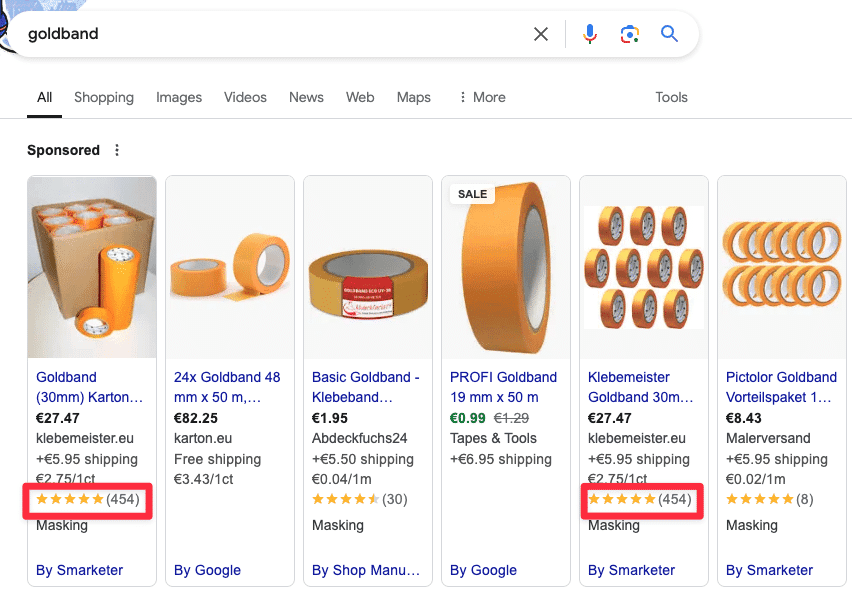Click the +€6.95 shipping text

[x=500, y=459]
